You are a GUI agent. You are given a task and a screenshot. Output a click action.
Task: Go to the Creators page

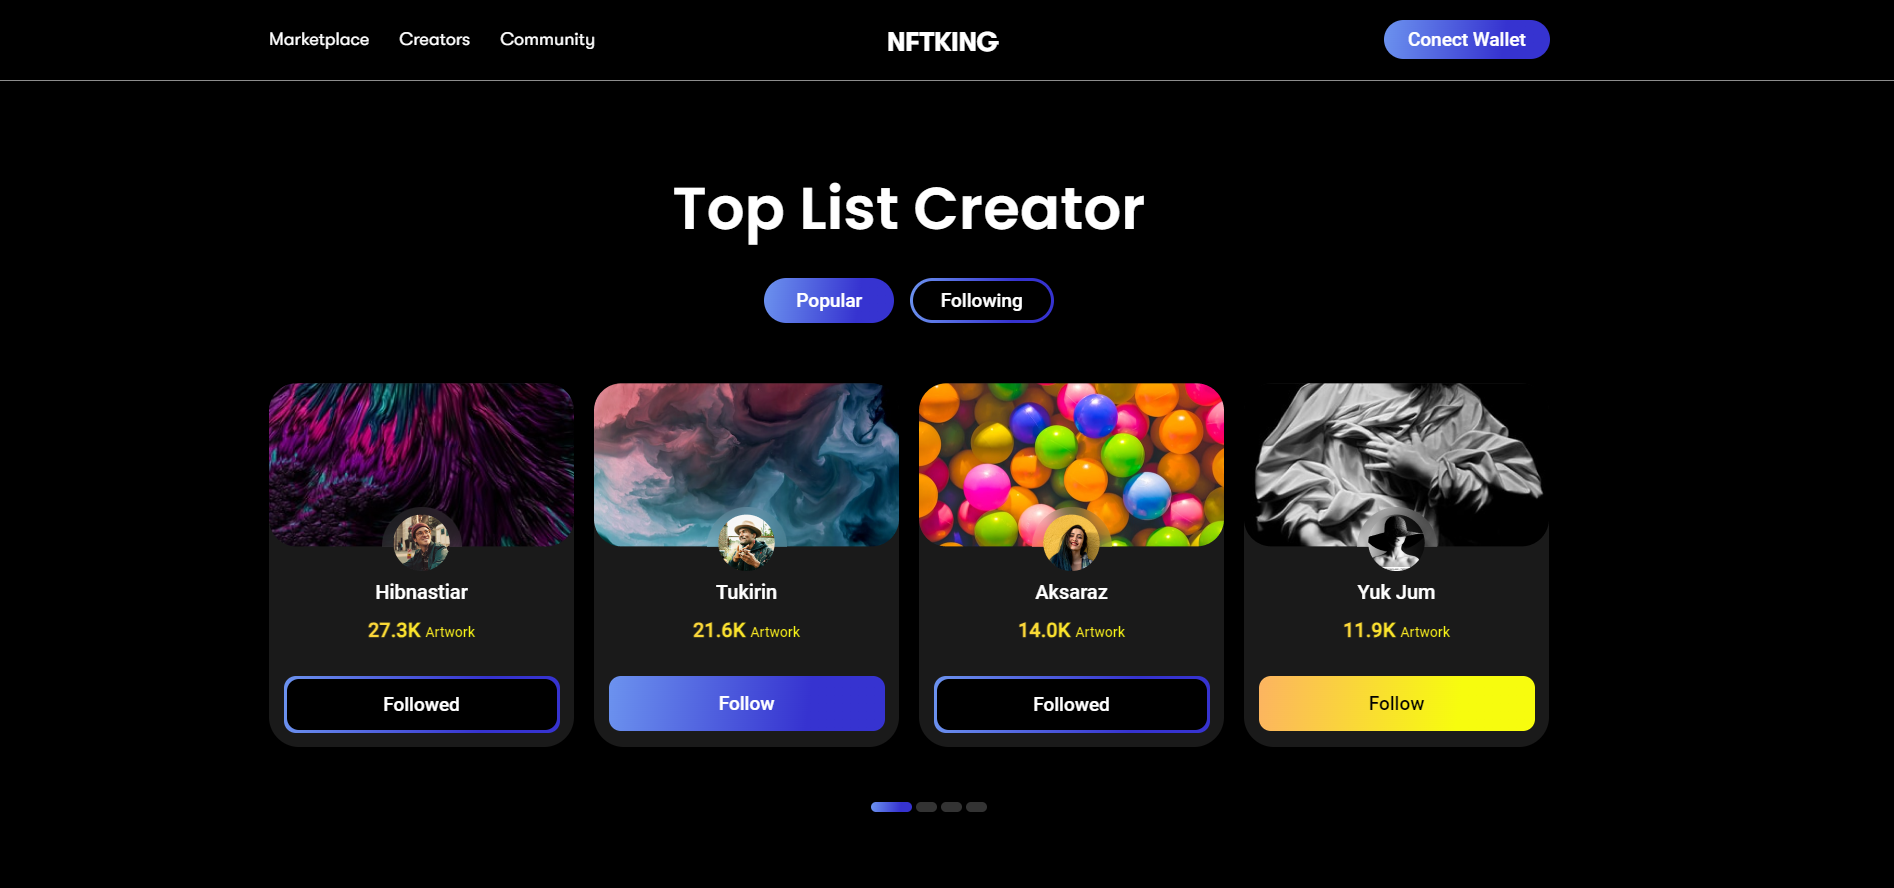click(x=434, y=39)
